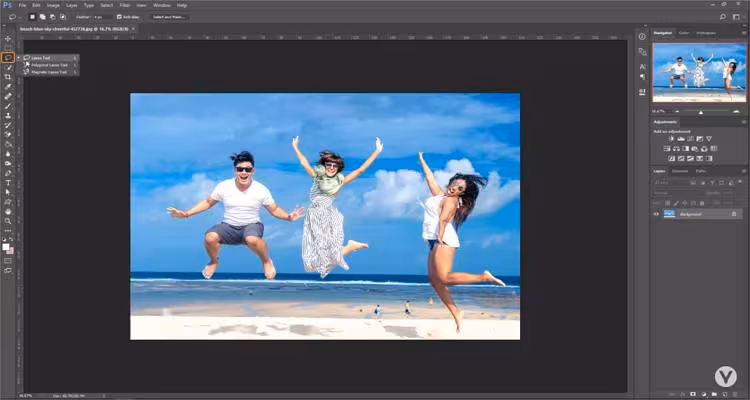This screenshot has width=750, height=400.
Task: Switch to the Layers tab
Action: [659, 171]
